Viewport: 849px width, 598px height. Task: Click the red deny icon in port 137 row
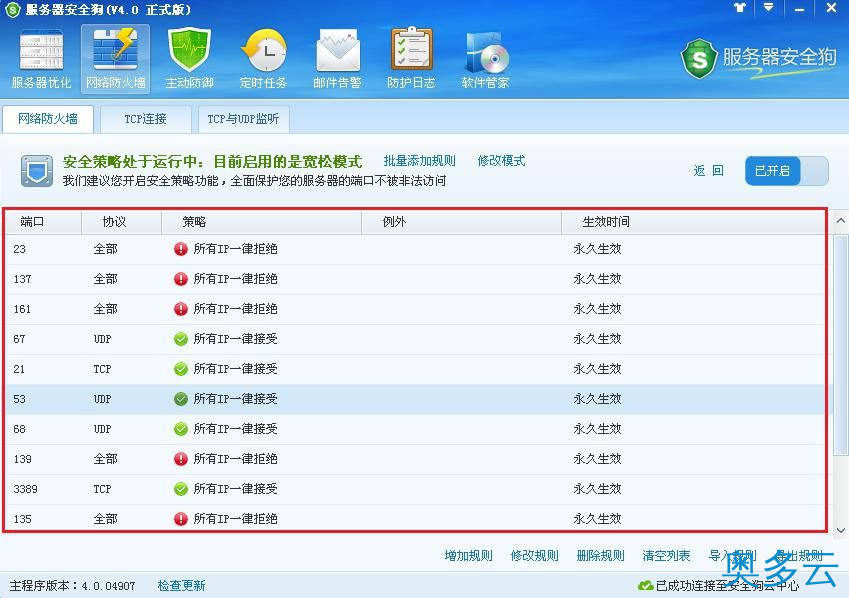tap(181, 279)
